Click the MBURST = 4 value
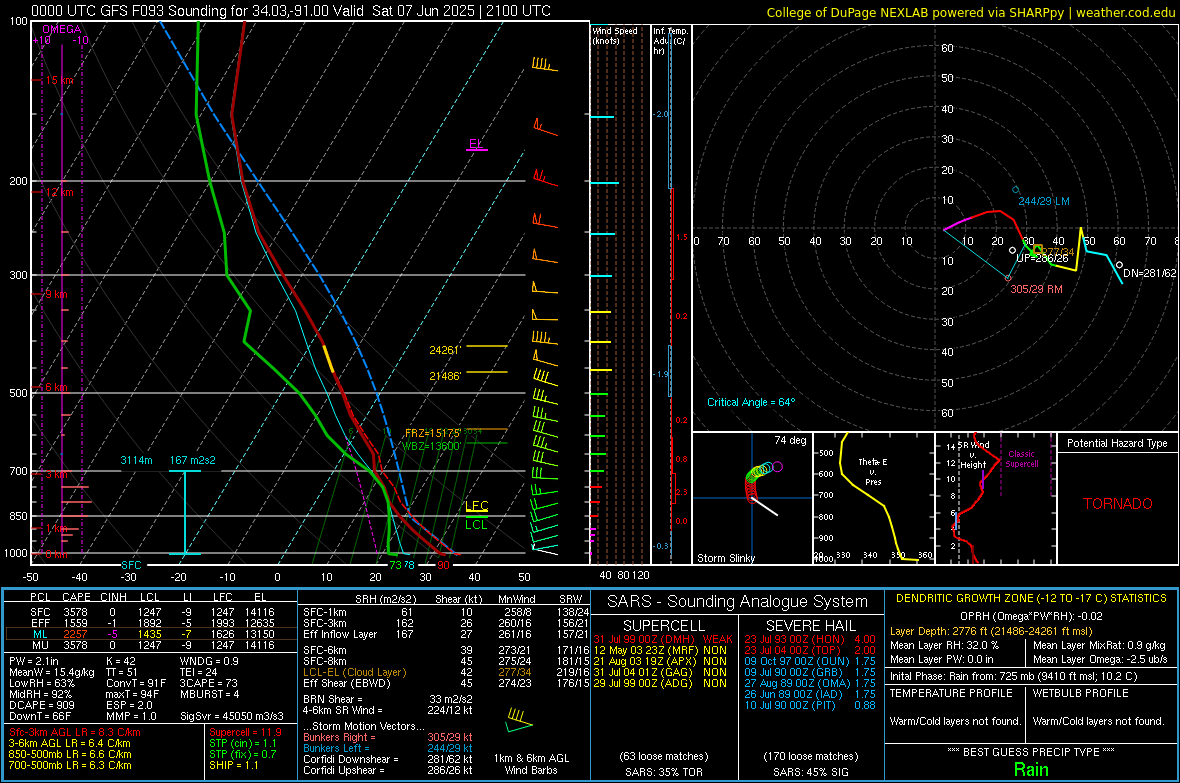 pos(209,694)
